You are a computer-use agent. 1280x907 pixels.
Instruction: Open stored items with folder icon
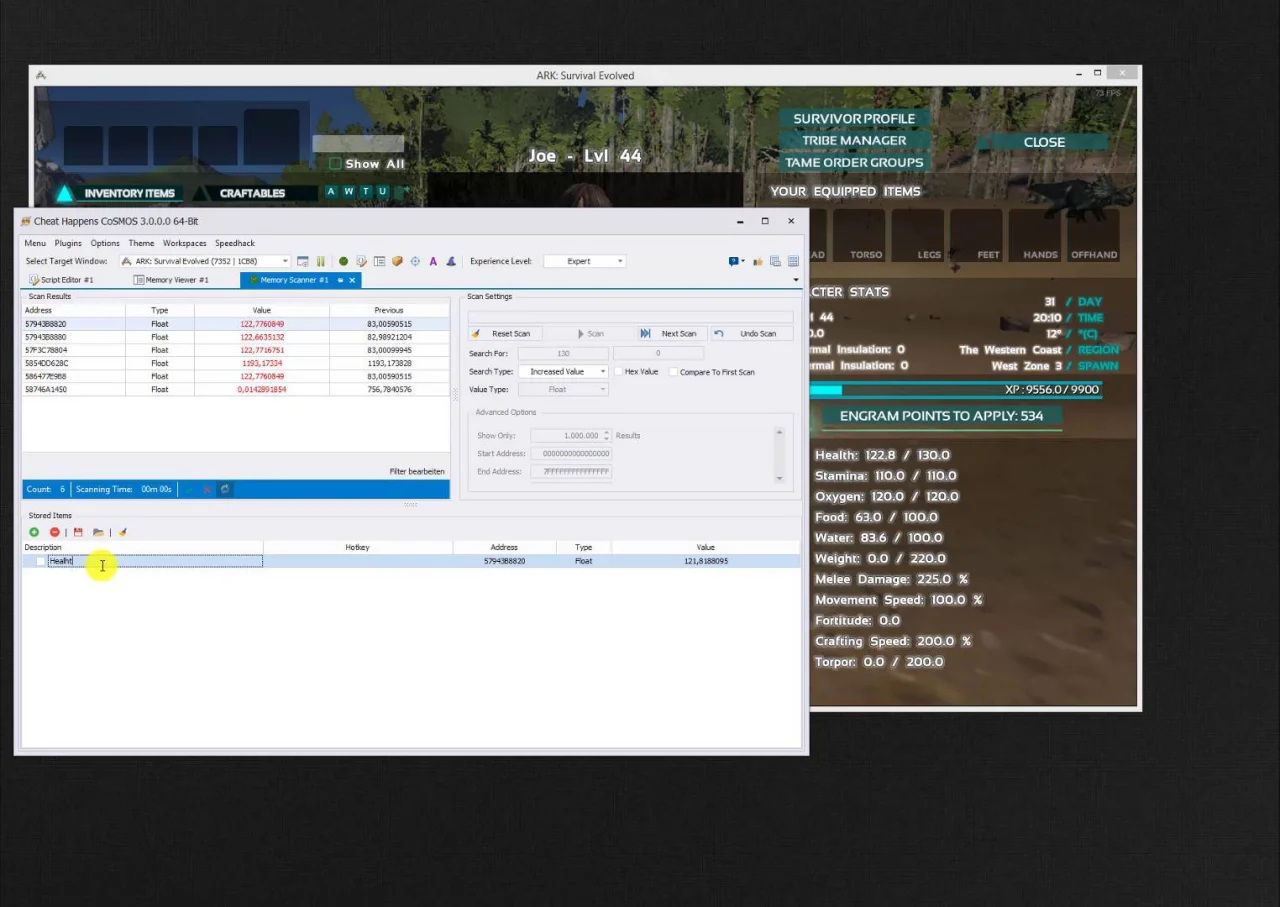click(98, 532)
